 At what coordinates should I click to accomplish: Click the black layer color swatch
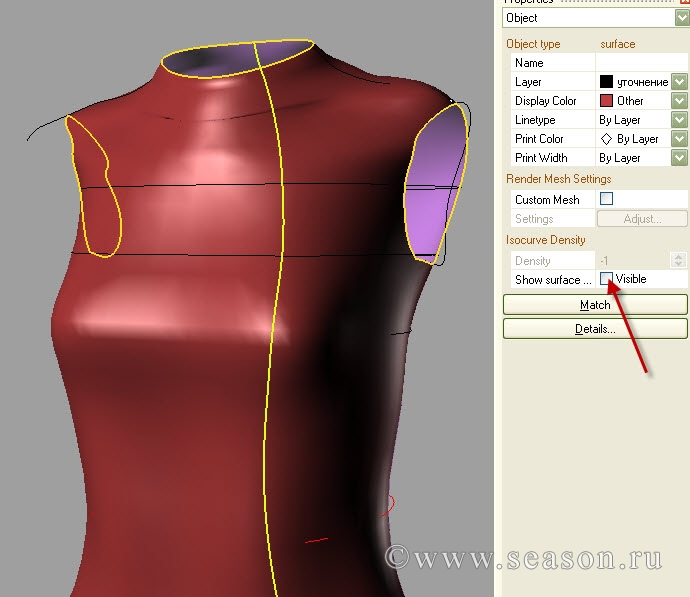click(606, 82)
